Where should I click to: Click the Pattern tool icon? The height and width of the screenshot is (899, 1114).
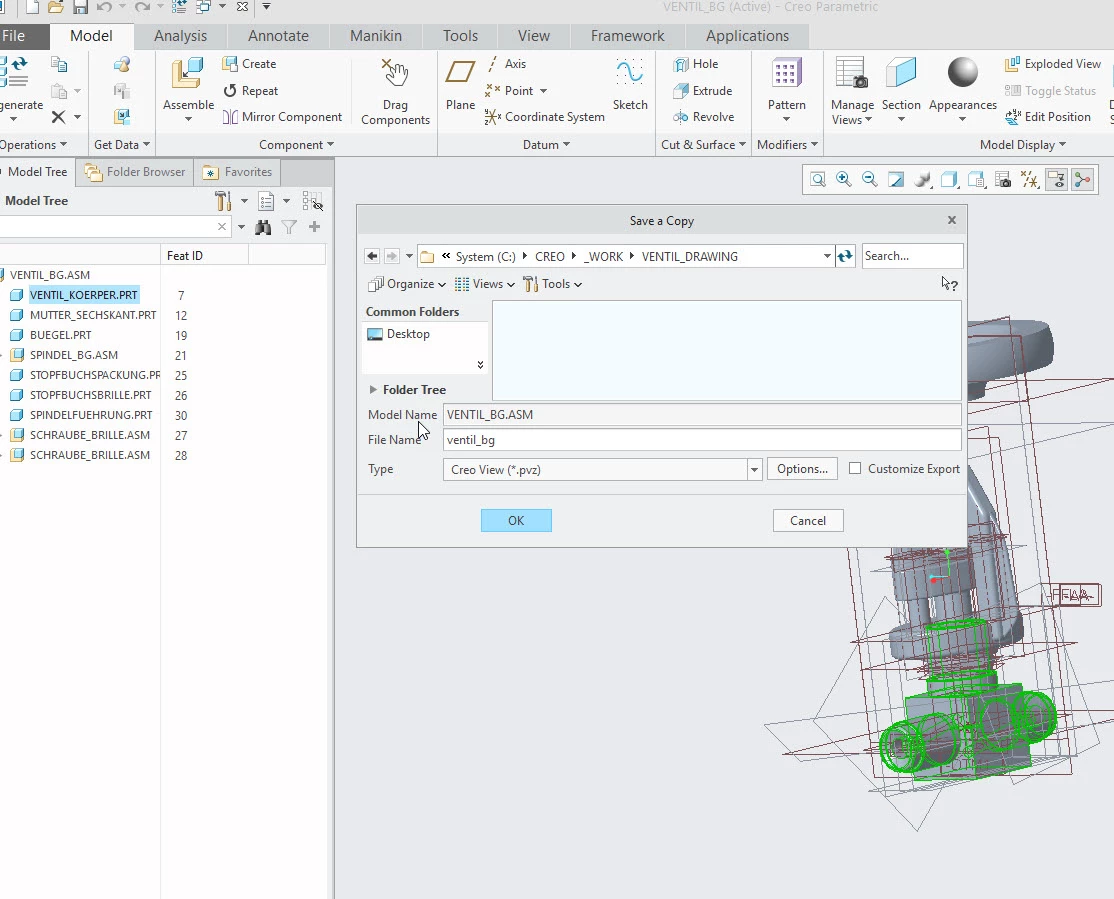coord(786,76)
